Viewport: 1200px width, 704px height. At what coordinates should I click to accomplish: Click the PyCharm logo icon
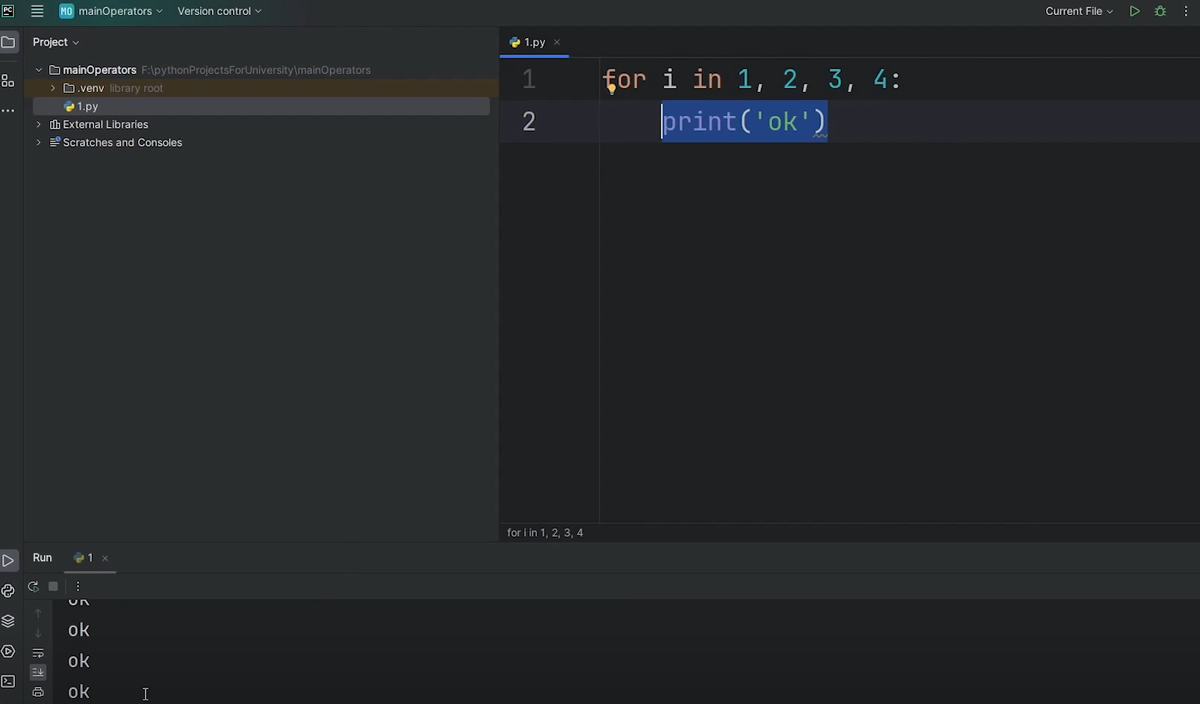tap(8, 11)
